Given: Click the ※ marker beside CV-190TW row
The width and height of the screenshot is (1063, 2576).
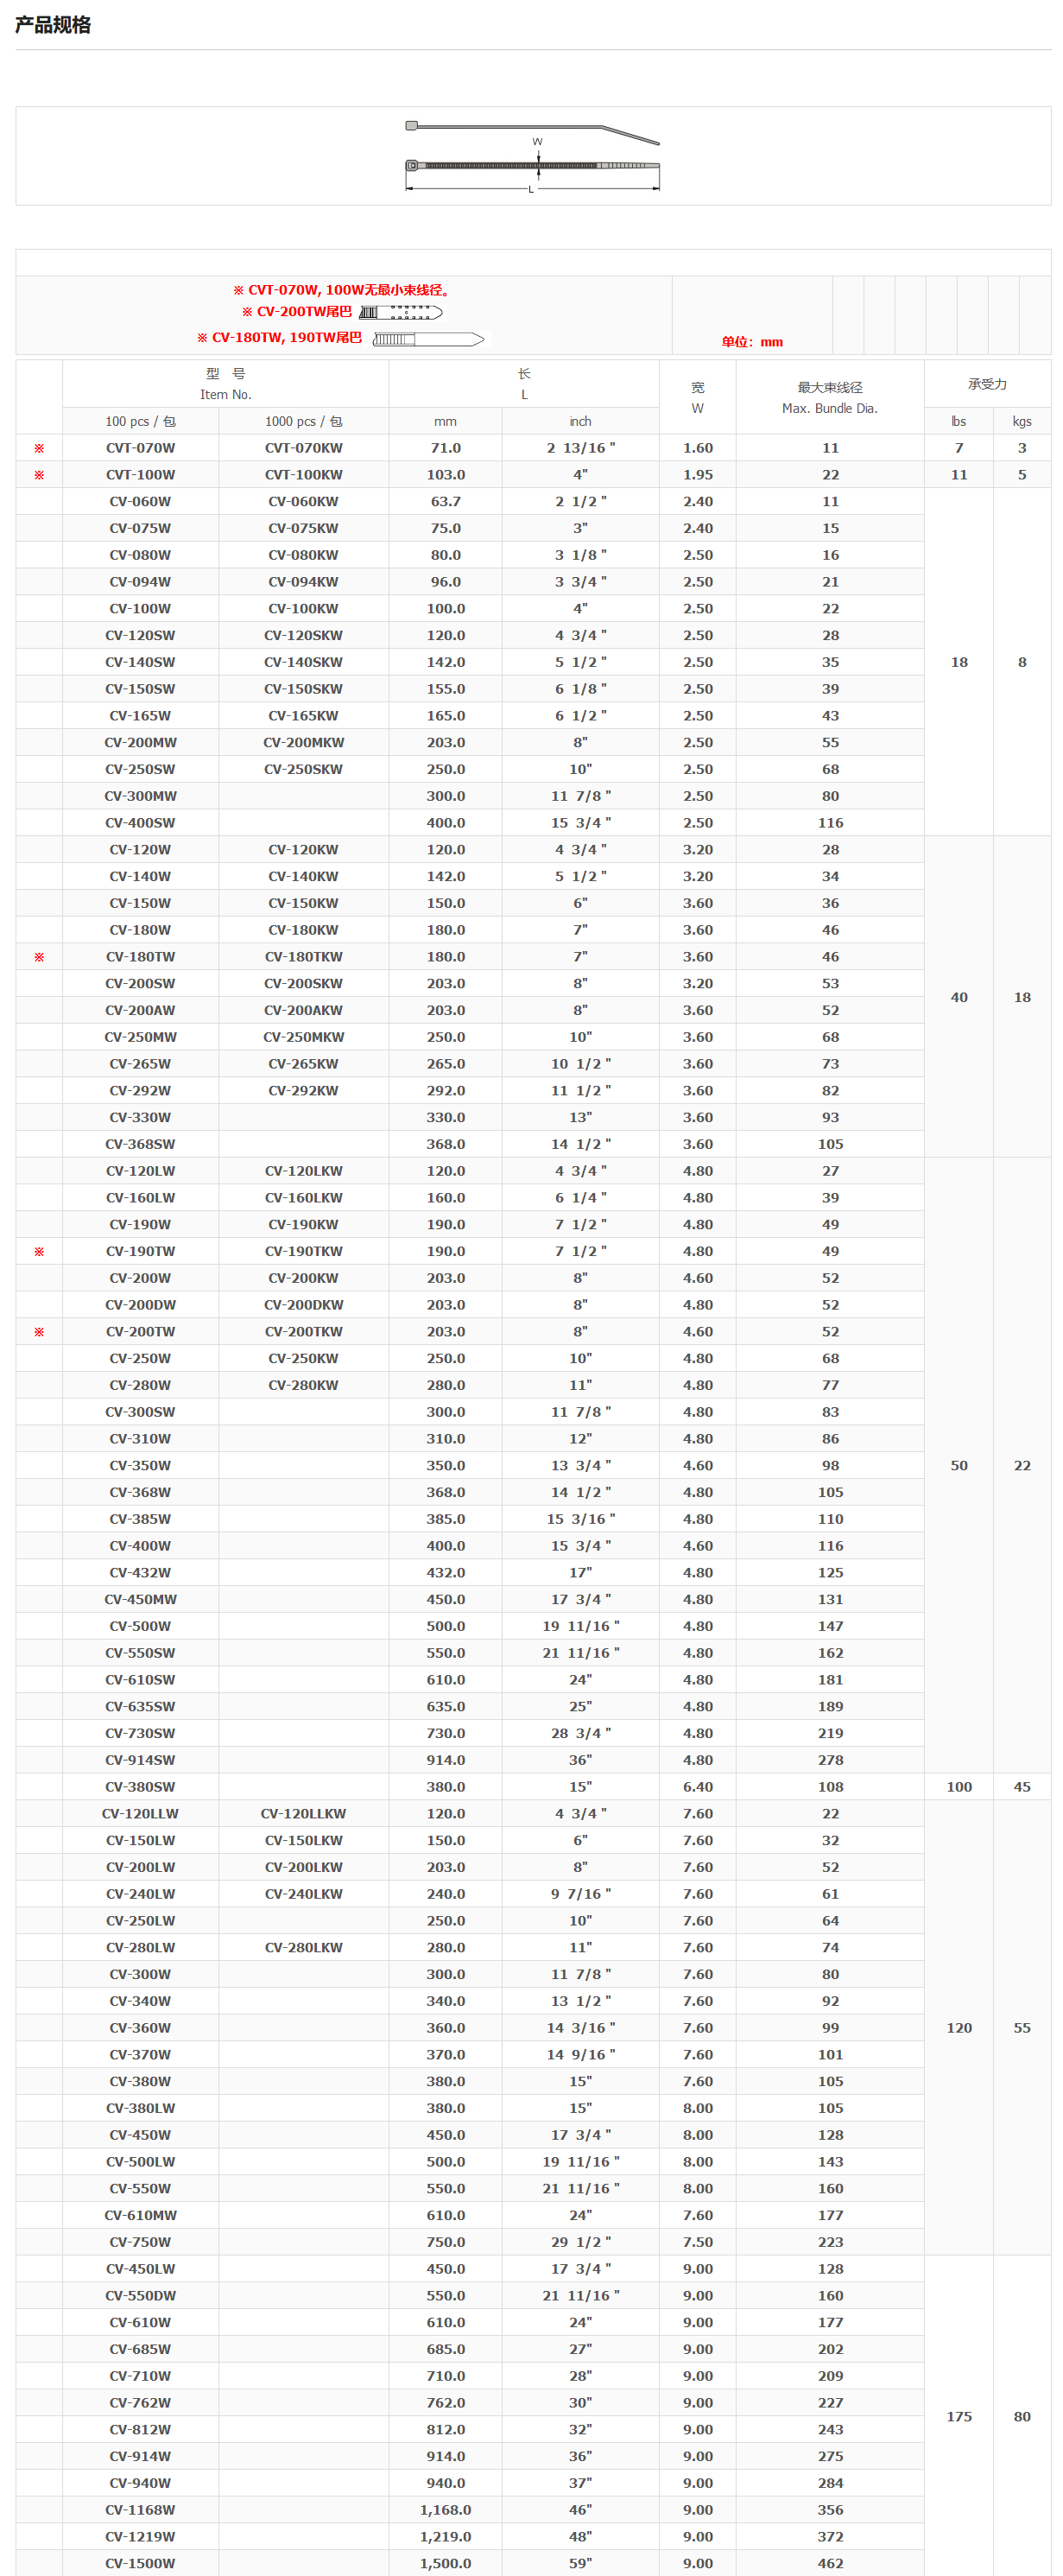Looking at the screenshot, I should pos(39,1251).
